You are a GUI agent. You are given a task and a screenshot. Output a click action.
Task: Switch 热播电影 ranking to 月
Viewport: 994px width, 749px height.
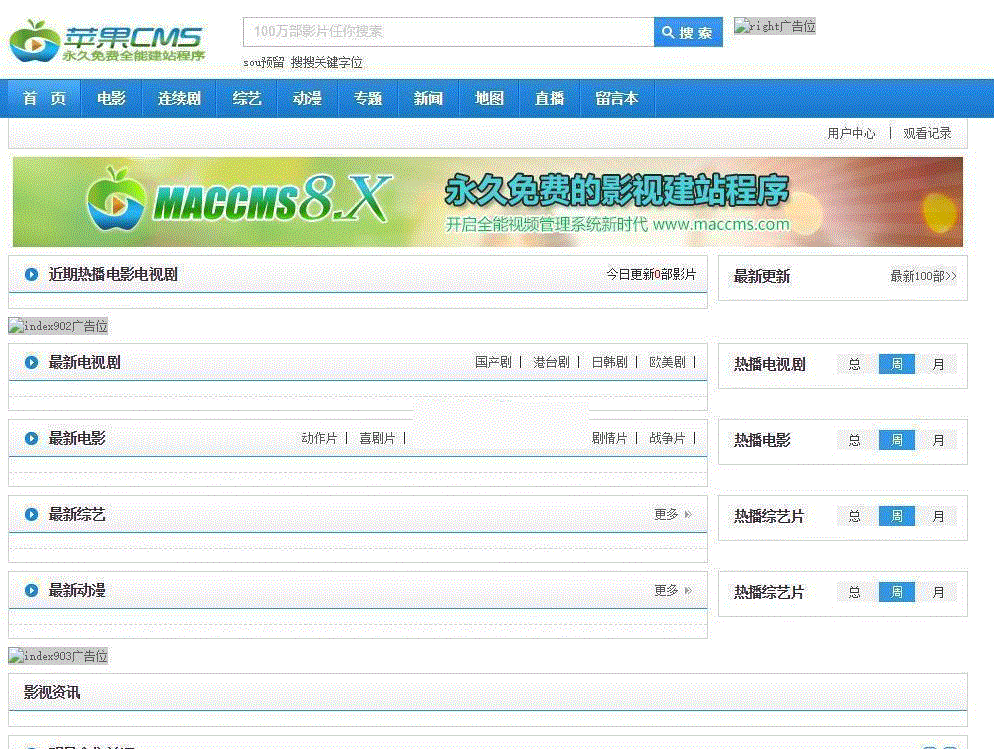pyautogui.click(x=938, y=440)
